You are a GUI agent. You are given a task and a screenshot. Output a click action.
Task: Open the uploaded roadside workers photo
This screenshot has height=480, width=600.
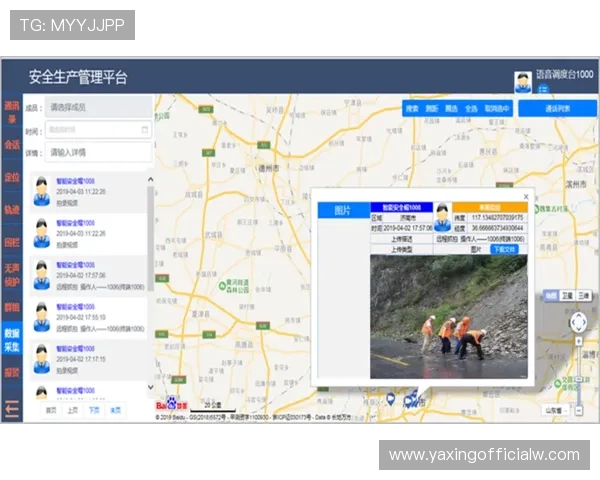point(448,317)
